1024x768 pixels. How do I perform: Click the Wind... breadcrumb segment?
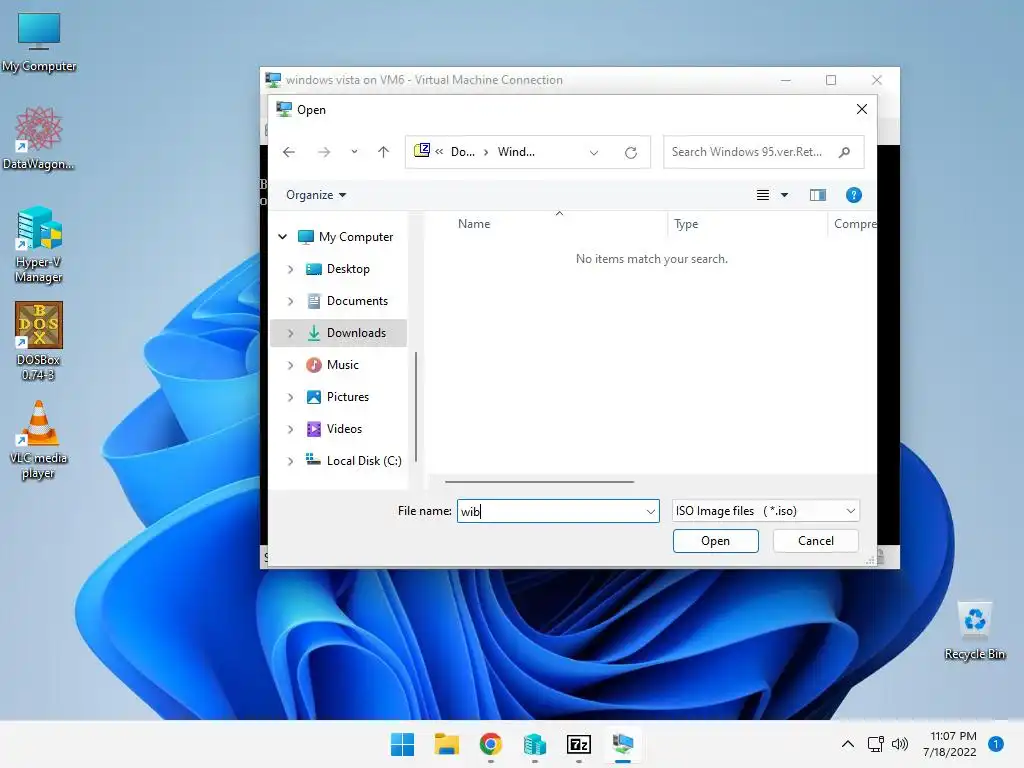(x=516, y=152)
